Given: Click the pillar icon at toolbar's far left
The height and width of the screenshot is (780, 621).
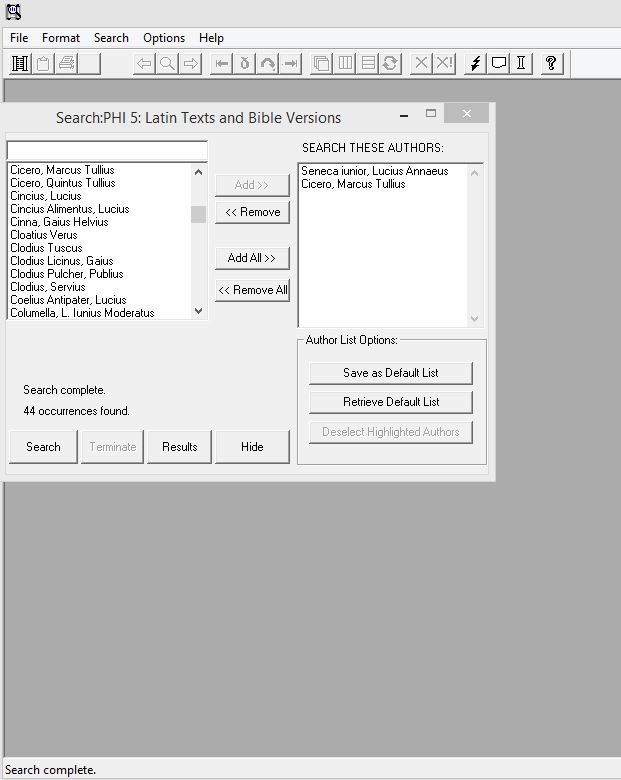Looking at the screenshot, I should coord(19,63).
